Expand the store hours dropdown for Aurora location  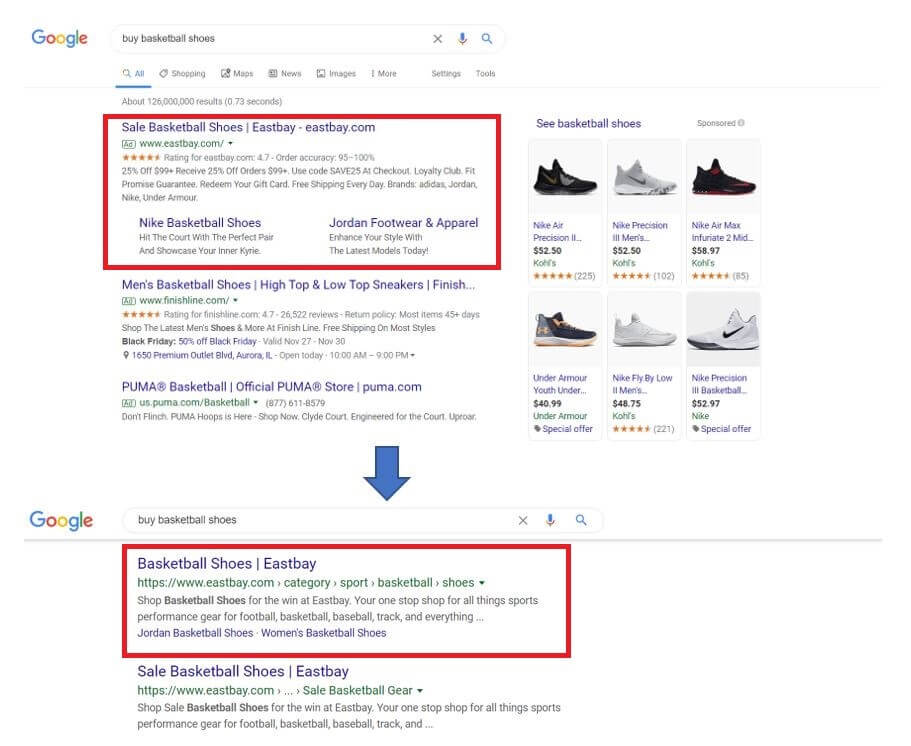tap(413, 355)
